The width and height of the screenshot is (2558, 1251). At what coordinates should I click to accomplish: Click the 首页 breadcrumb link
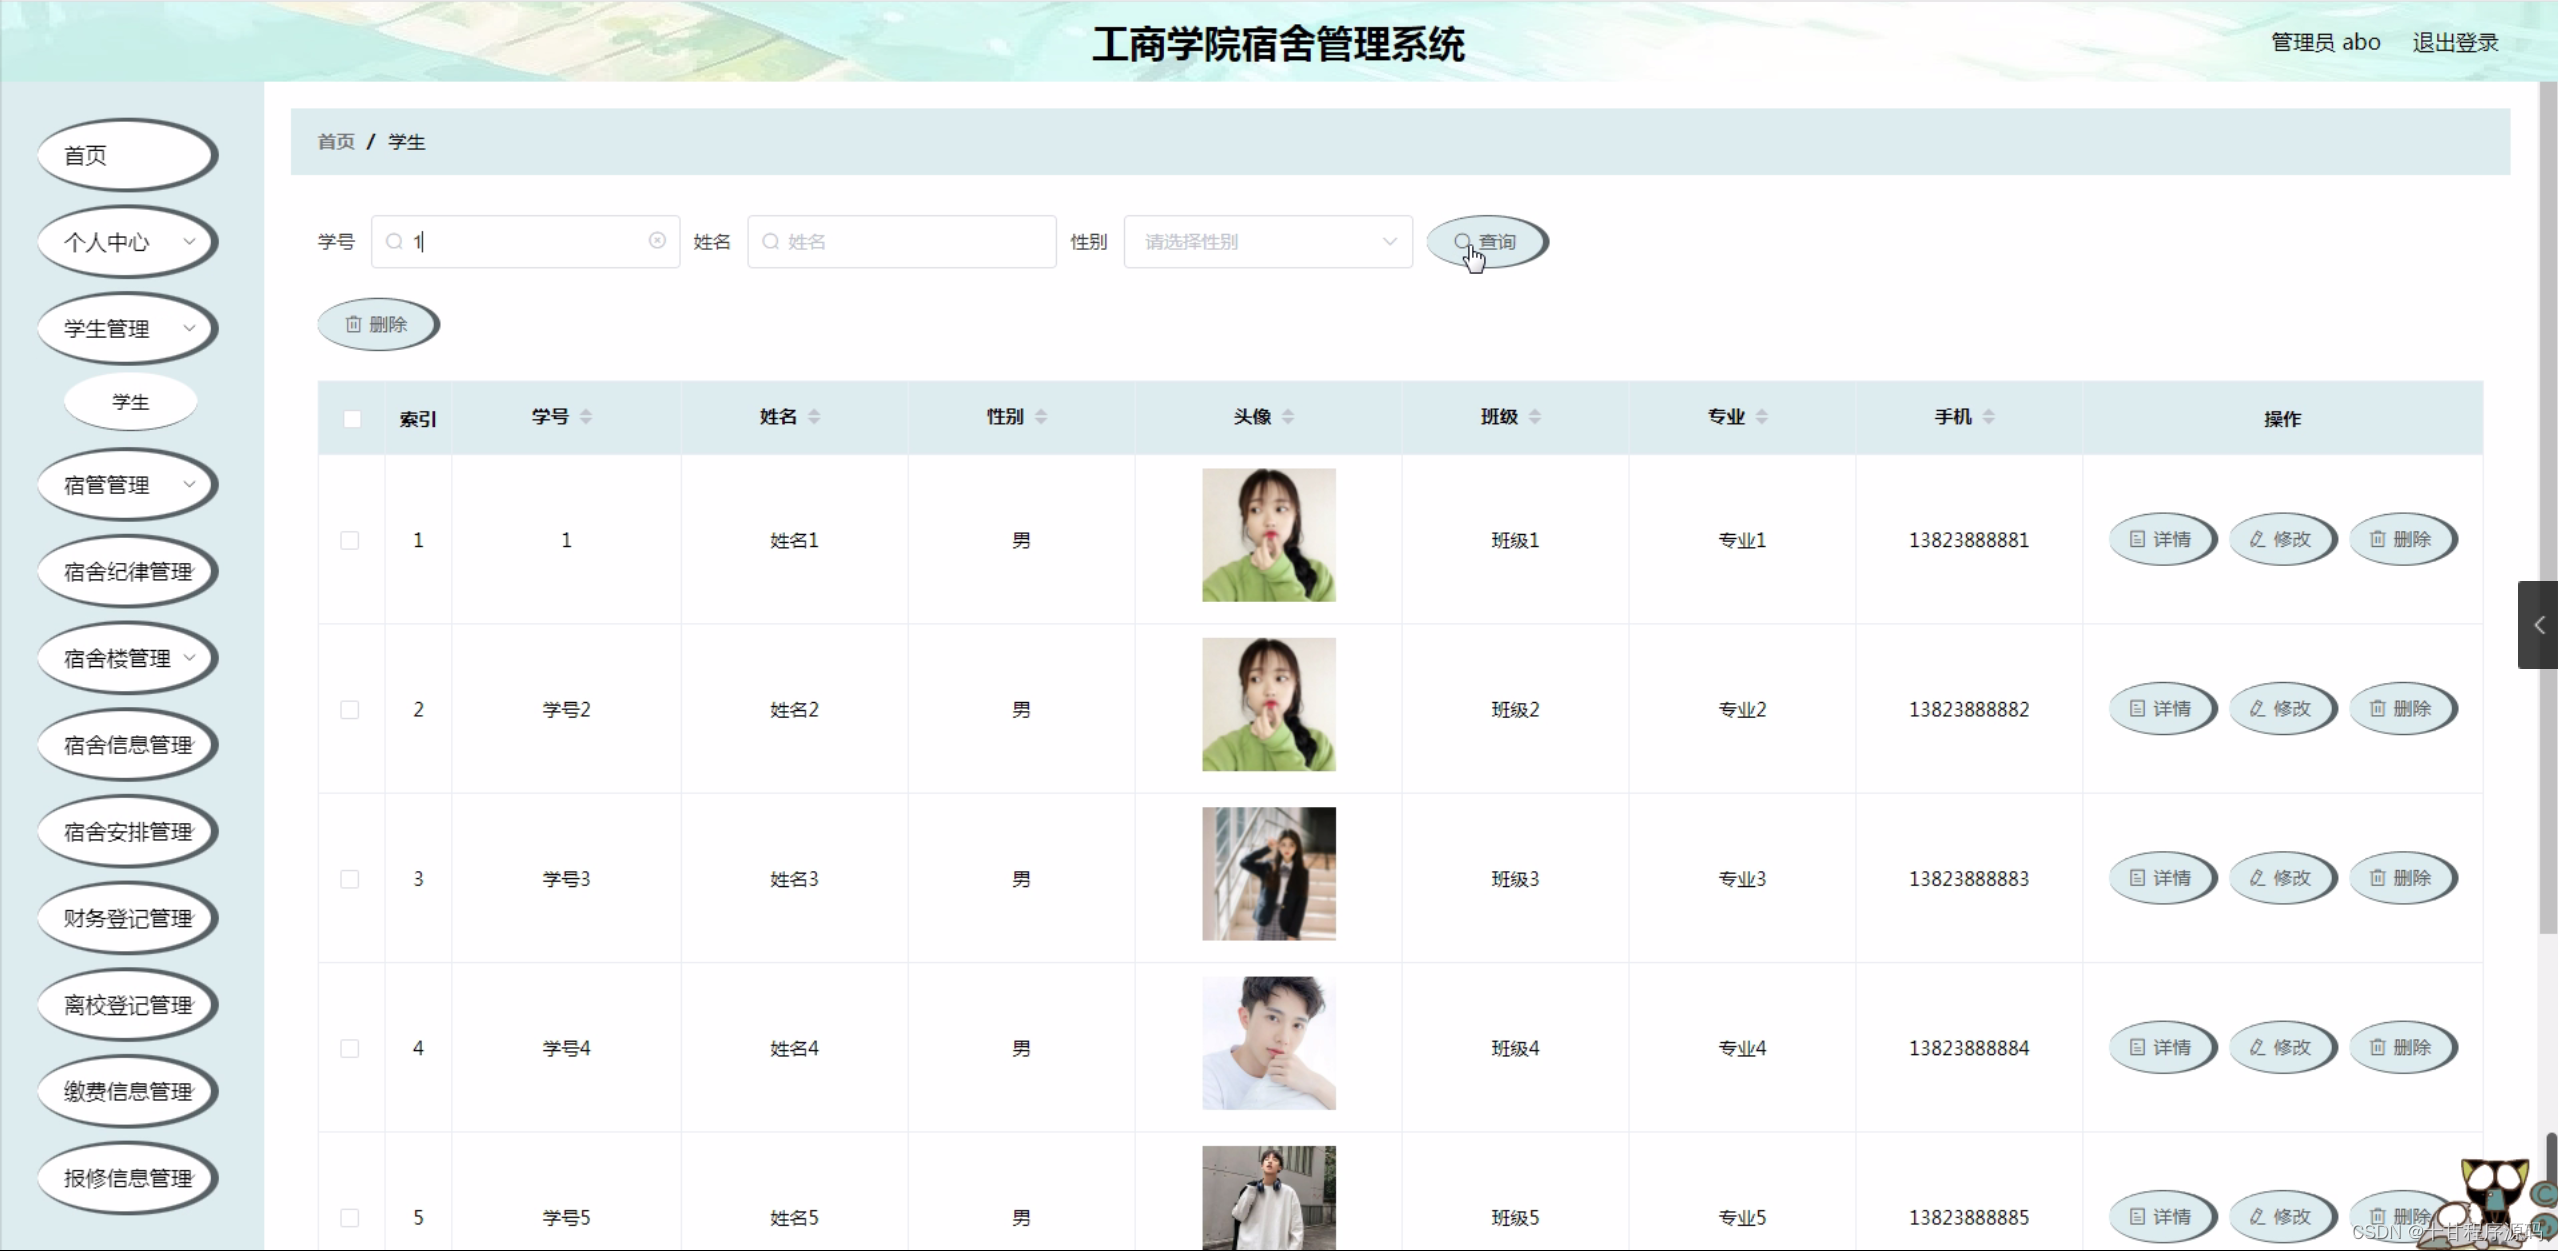point(336,142)
